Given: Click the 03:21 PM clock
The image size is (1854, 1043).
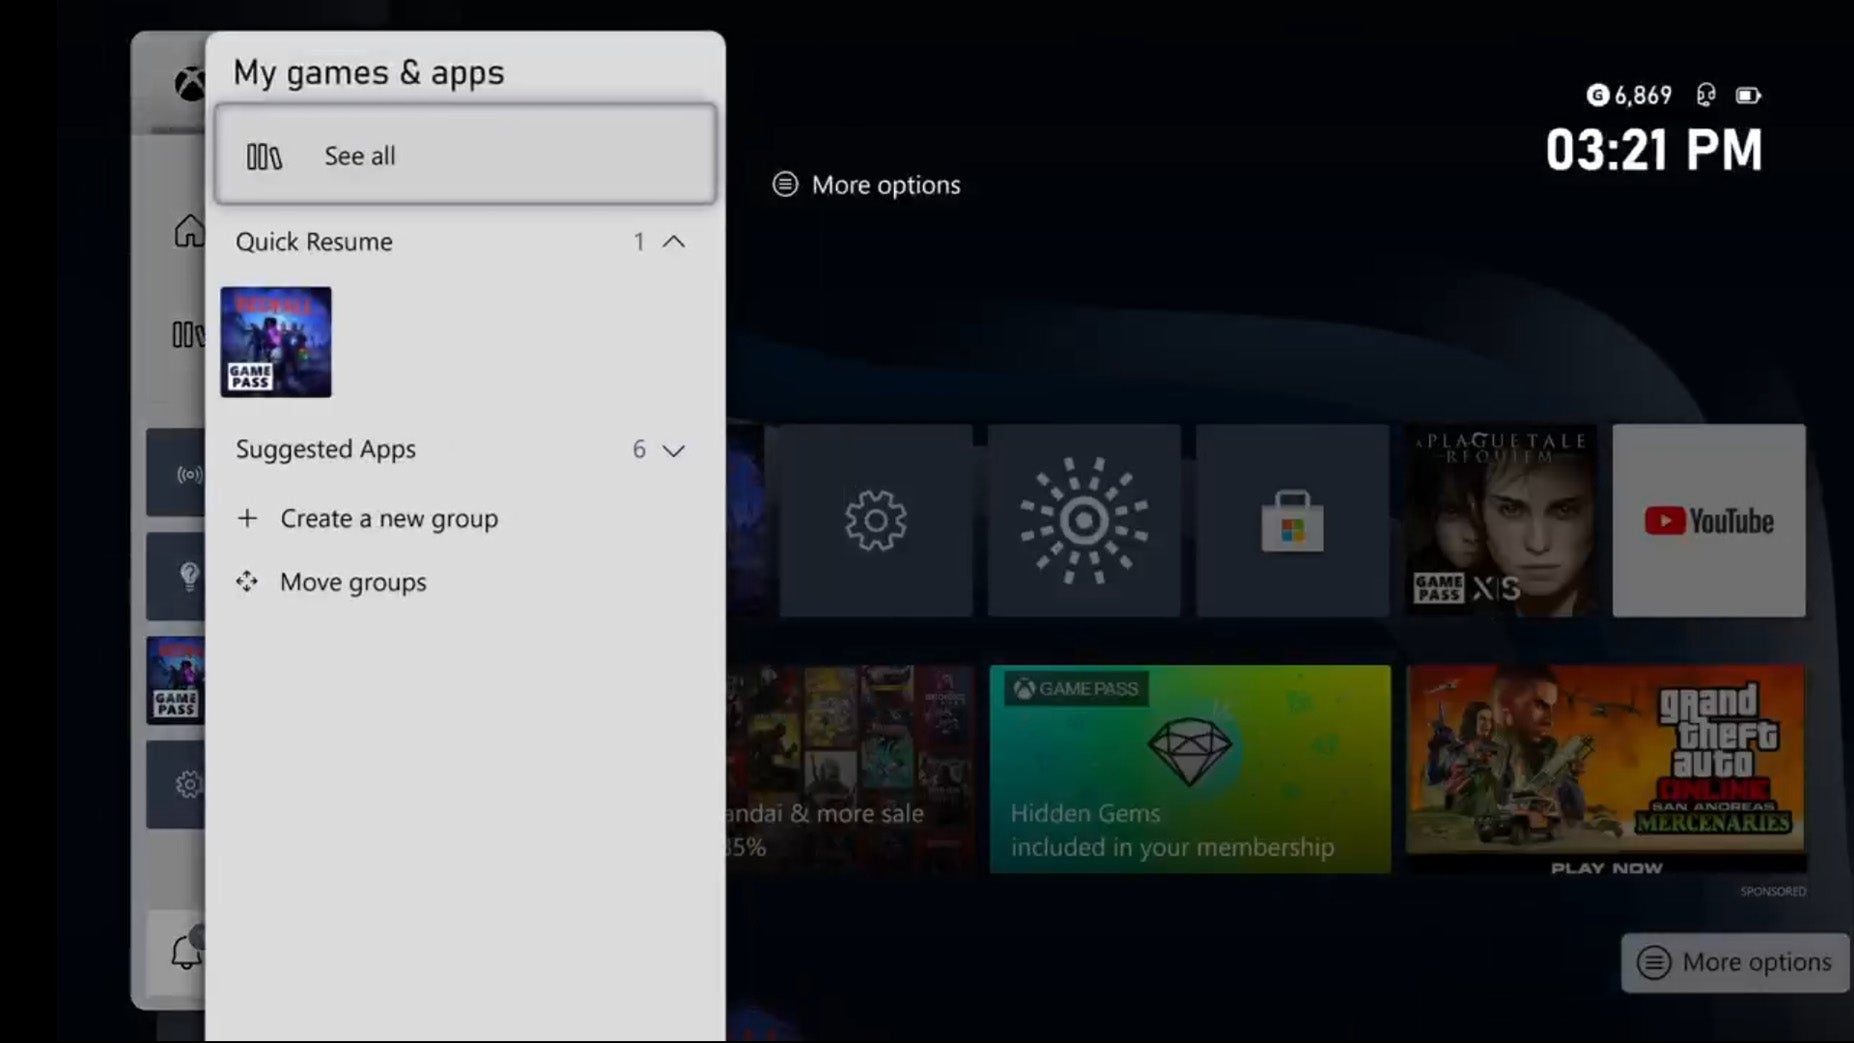Looking at the screenshot, I should (1654, 150).
